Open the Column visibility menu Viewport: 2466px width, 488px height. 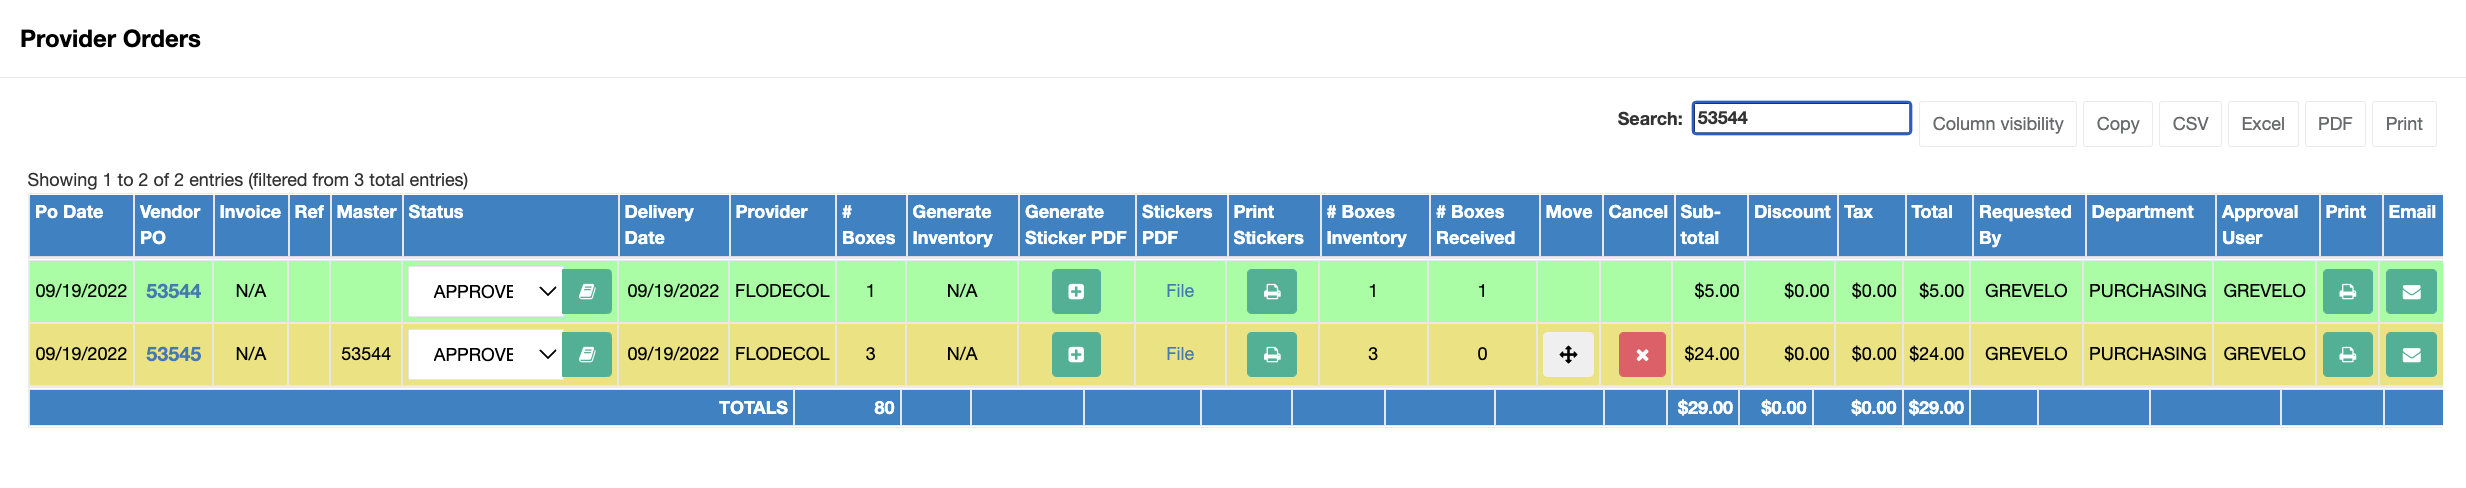point(1997,124)
